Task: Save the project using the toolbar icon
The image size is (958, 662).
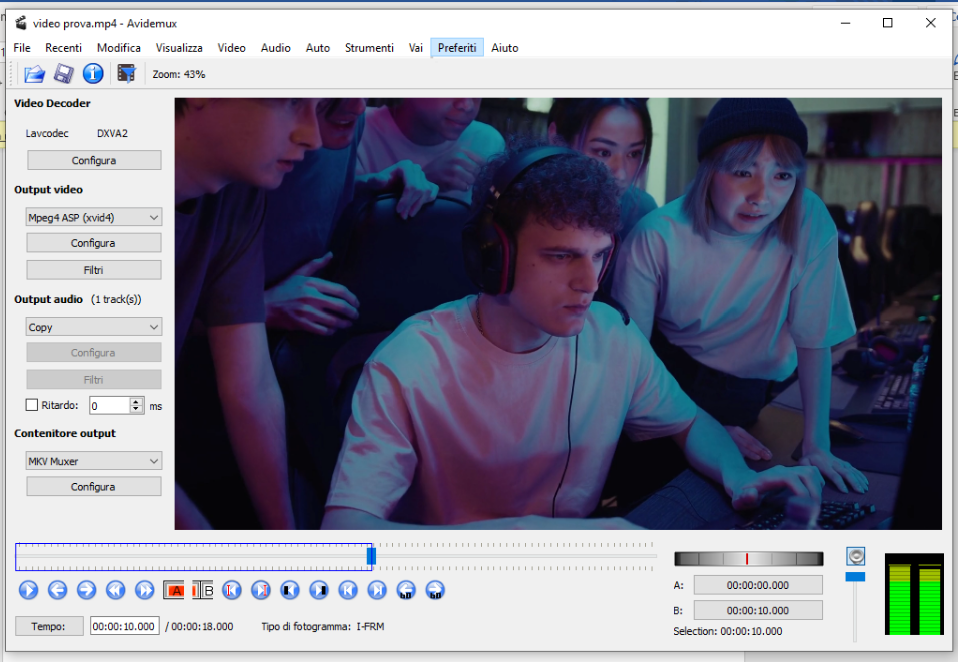Action: pyautogui.click(x=64, y=73)
